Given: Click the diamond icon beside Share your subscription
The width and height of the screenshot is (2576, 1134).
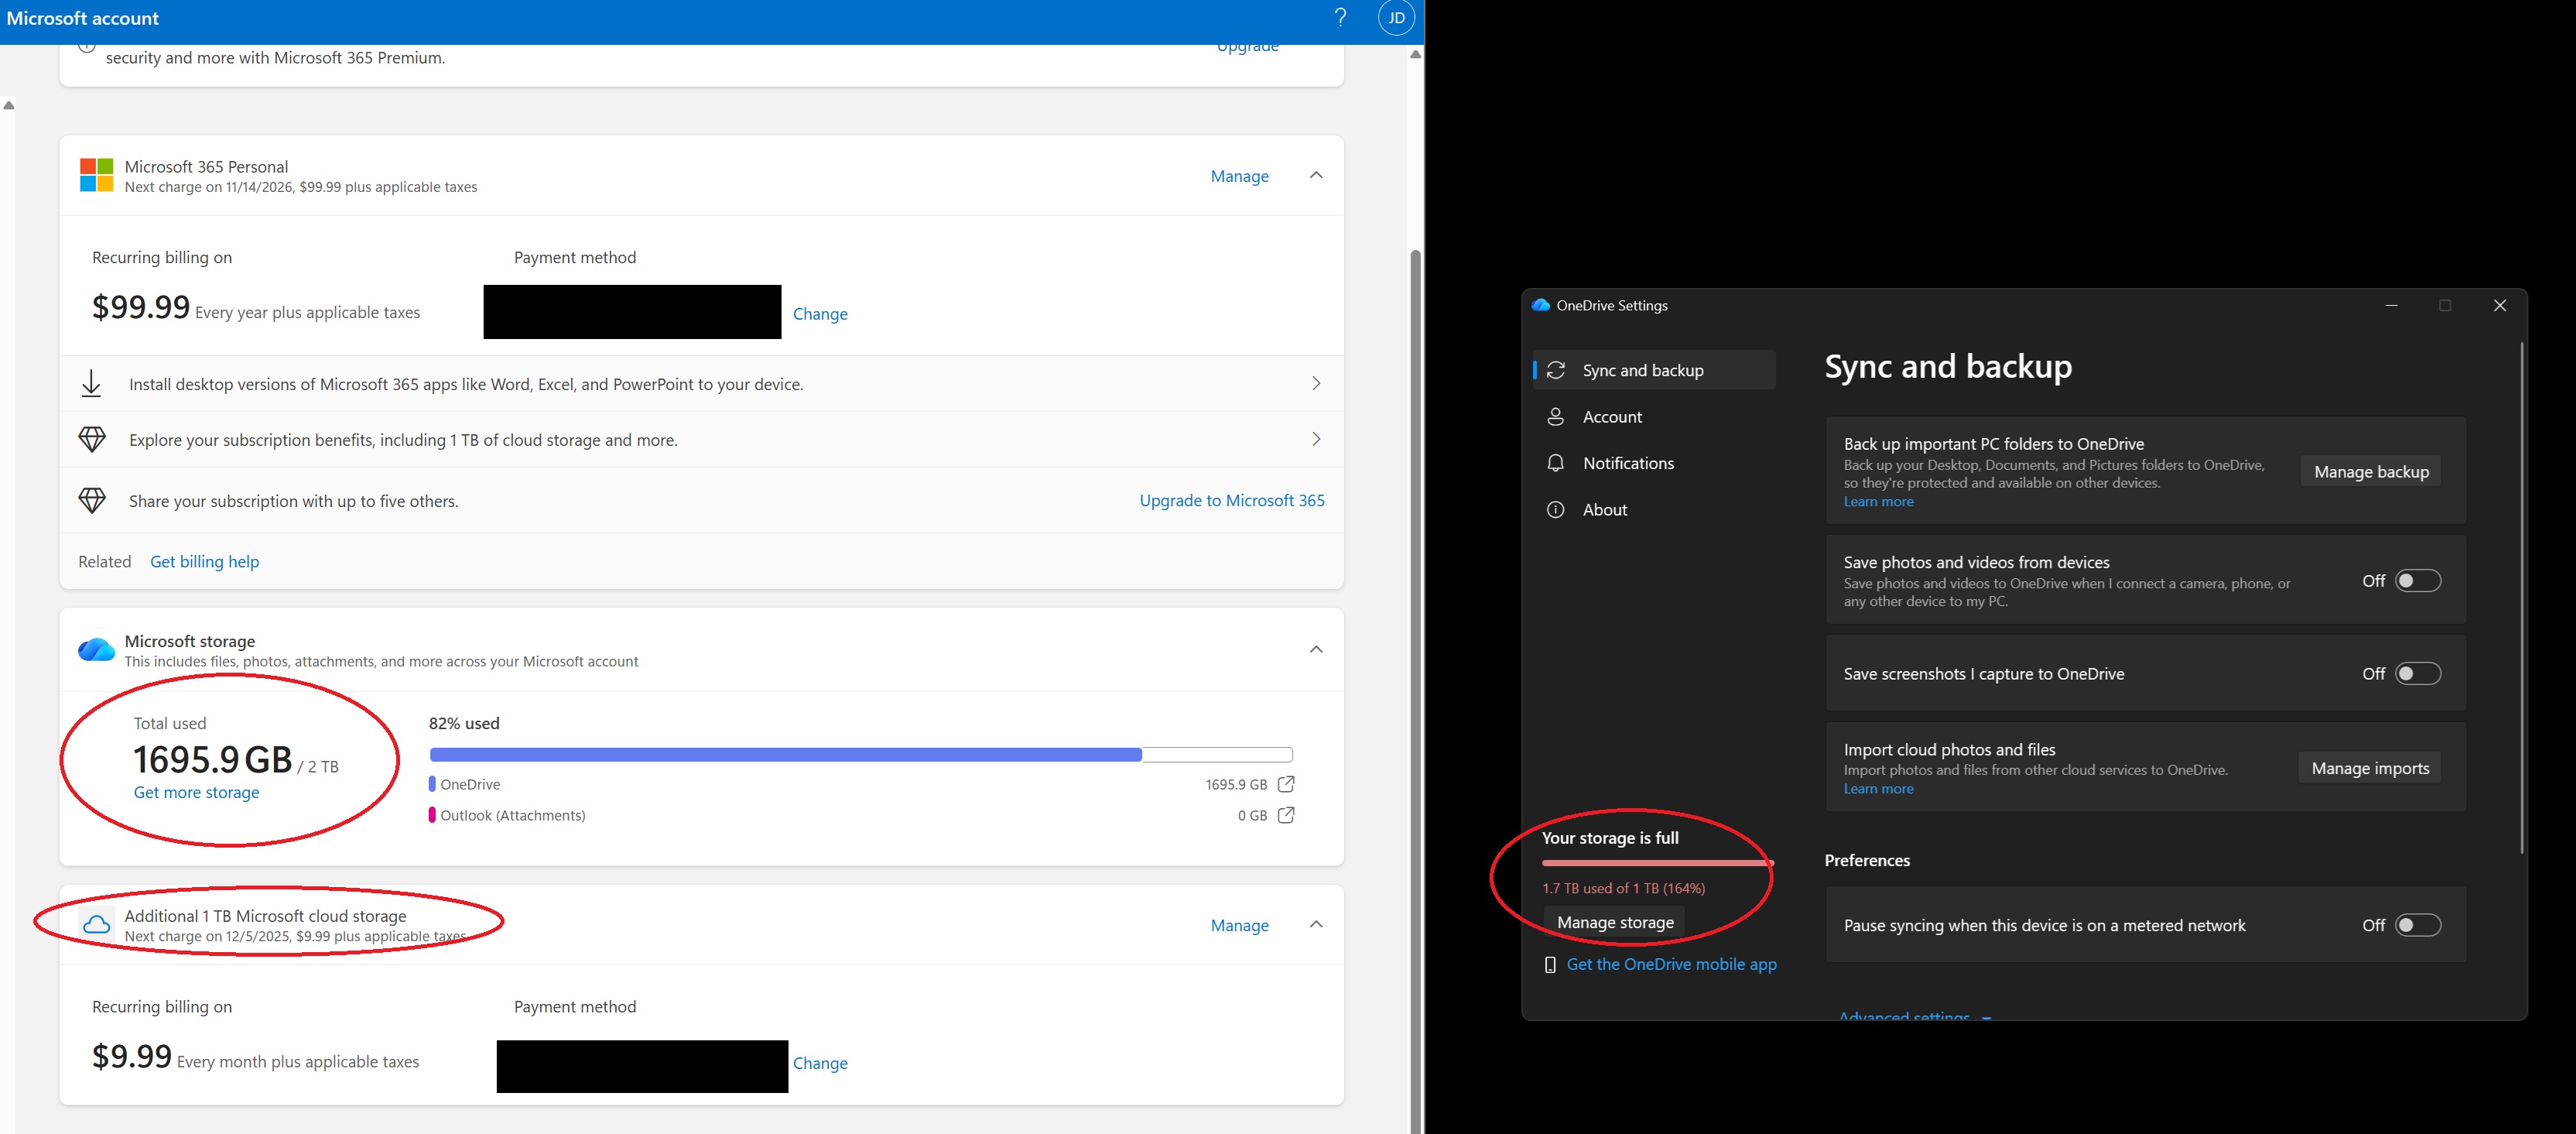Looking at the screenshot, I should tap(92, 501).
